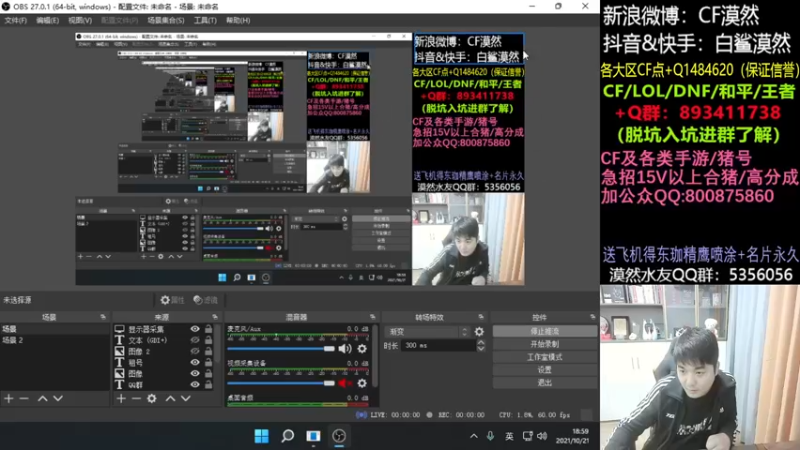
Task: Toggle lock on the 文本 (GDI+) source
Action: (209, 340)
